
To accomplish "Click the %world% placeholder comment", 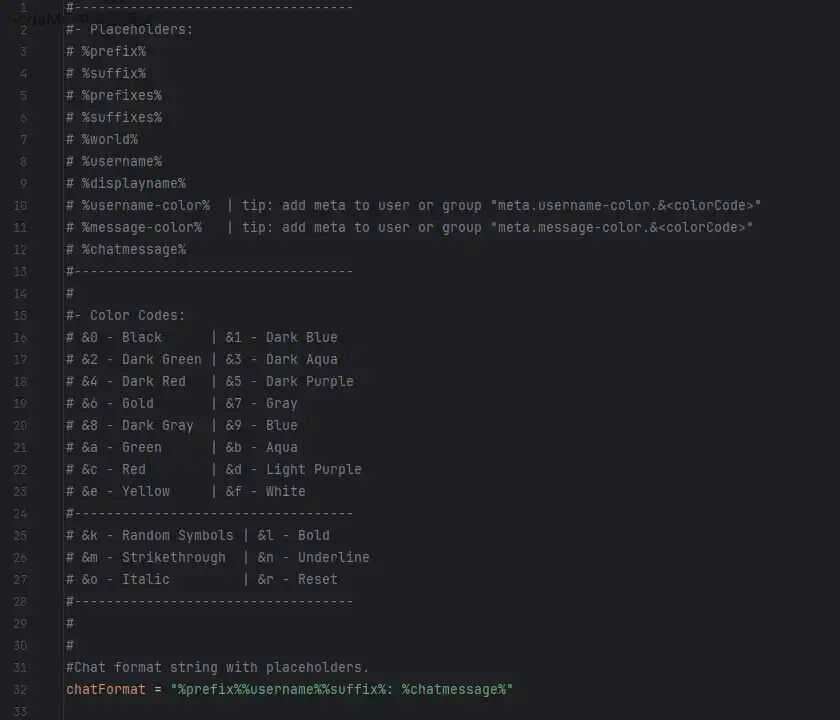I will [x=109, y=139].
